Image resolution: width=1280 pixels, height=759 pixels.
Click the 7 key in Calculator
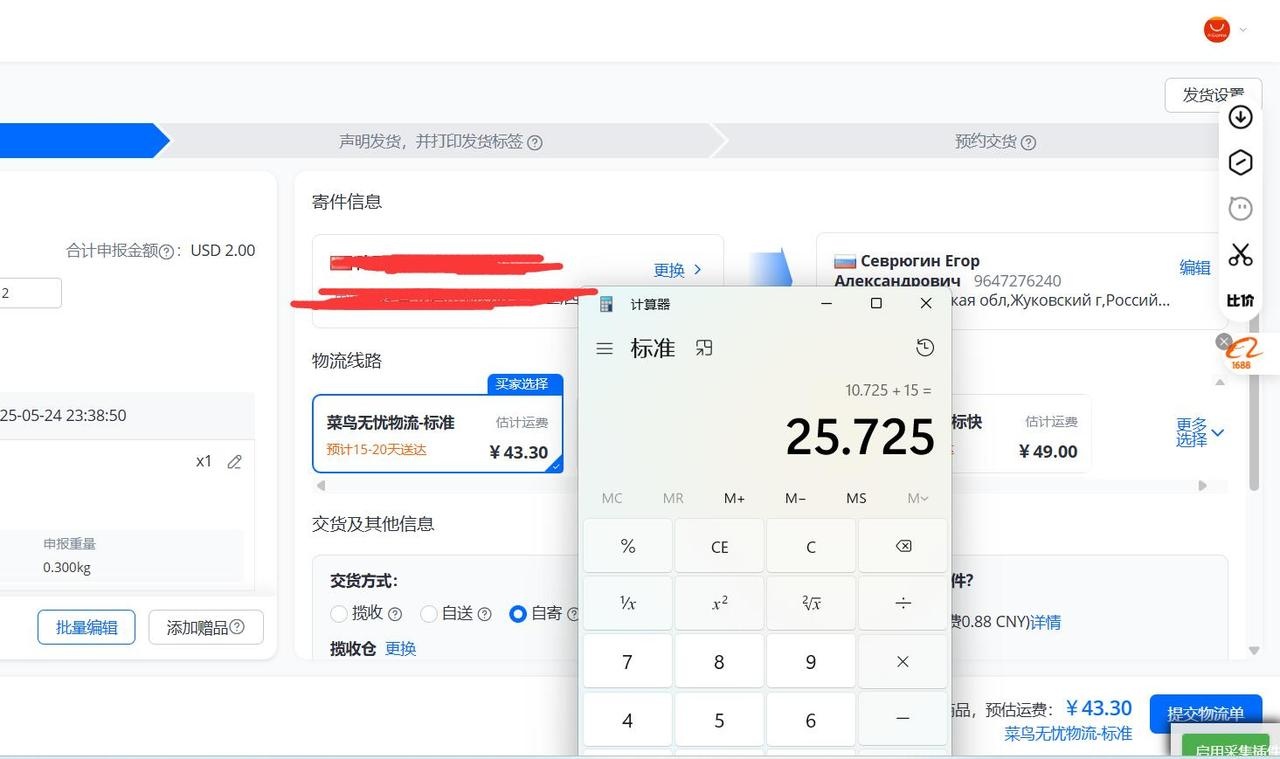[x=628, y=661]
